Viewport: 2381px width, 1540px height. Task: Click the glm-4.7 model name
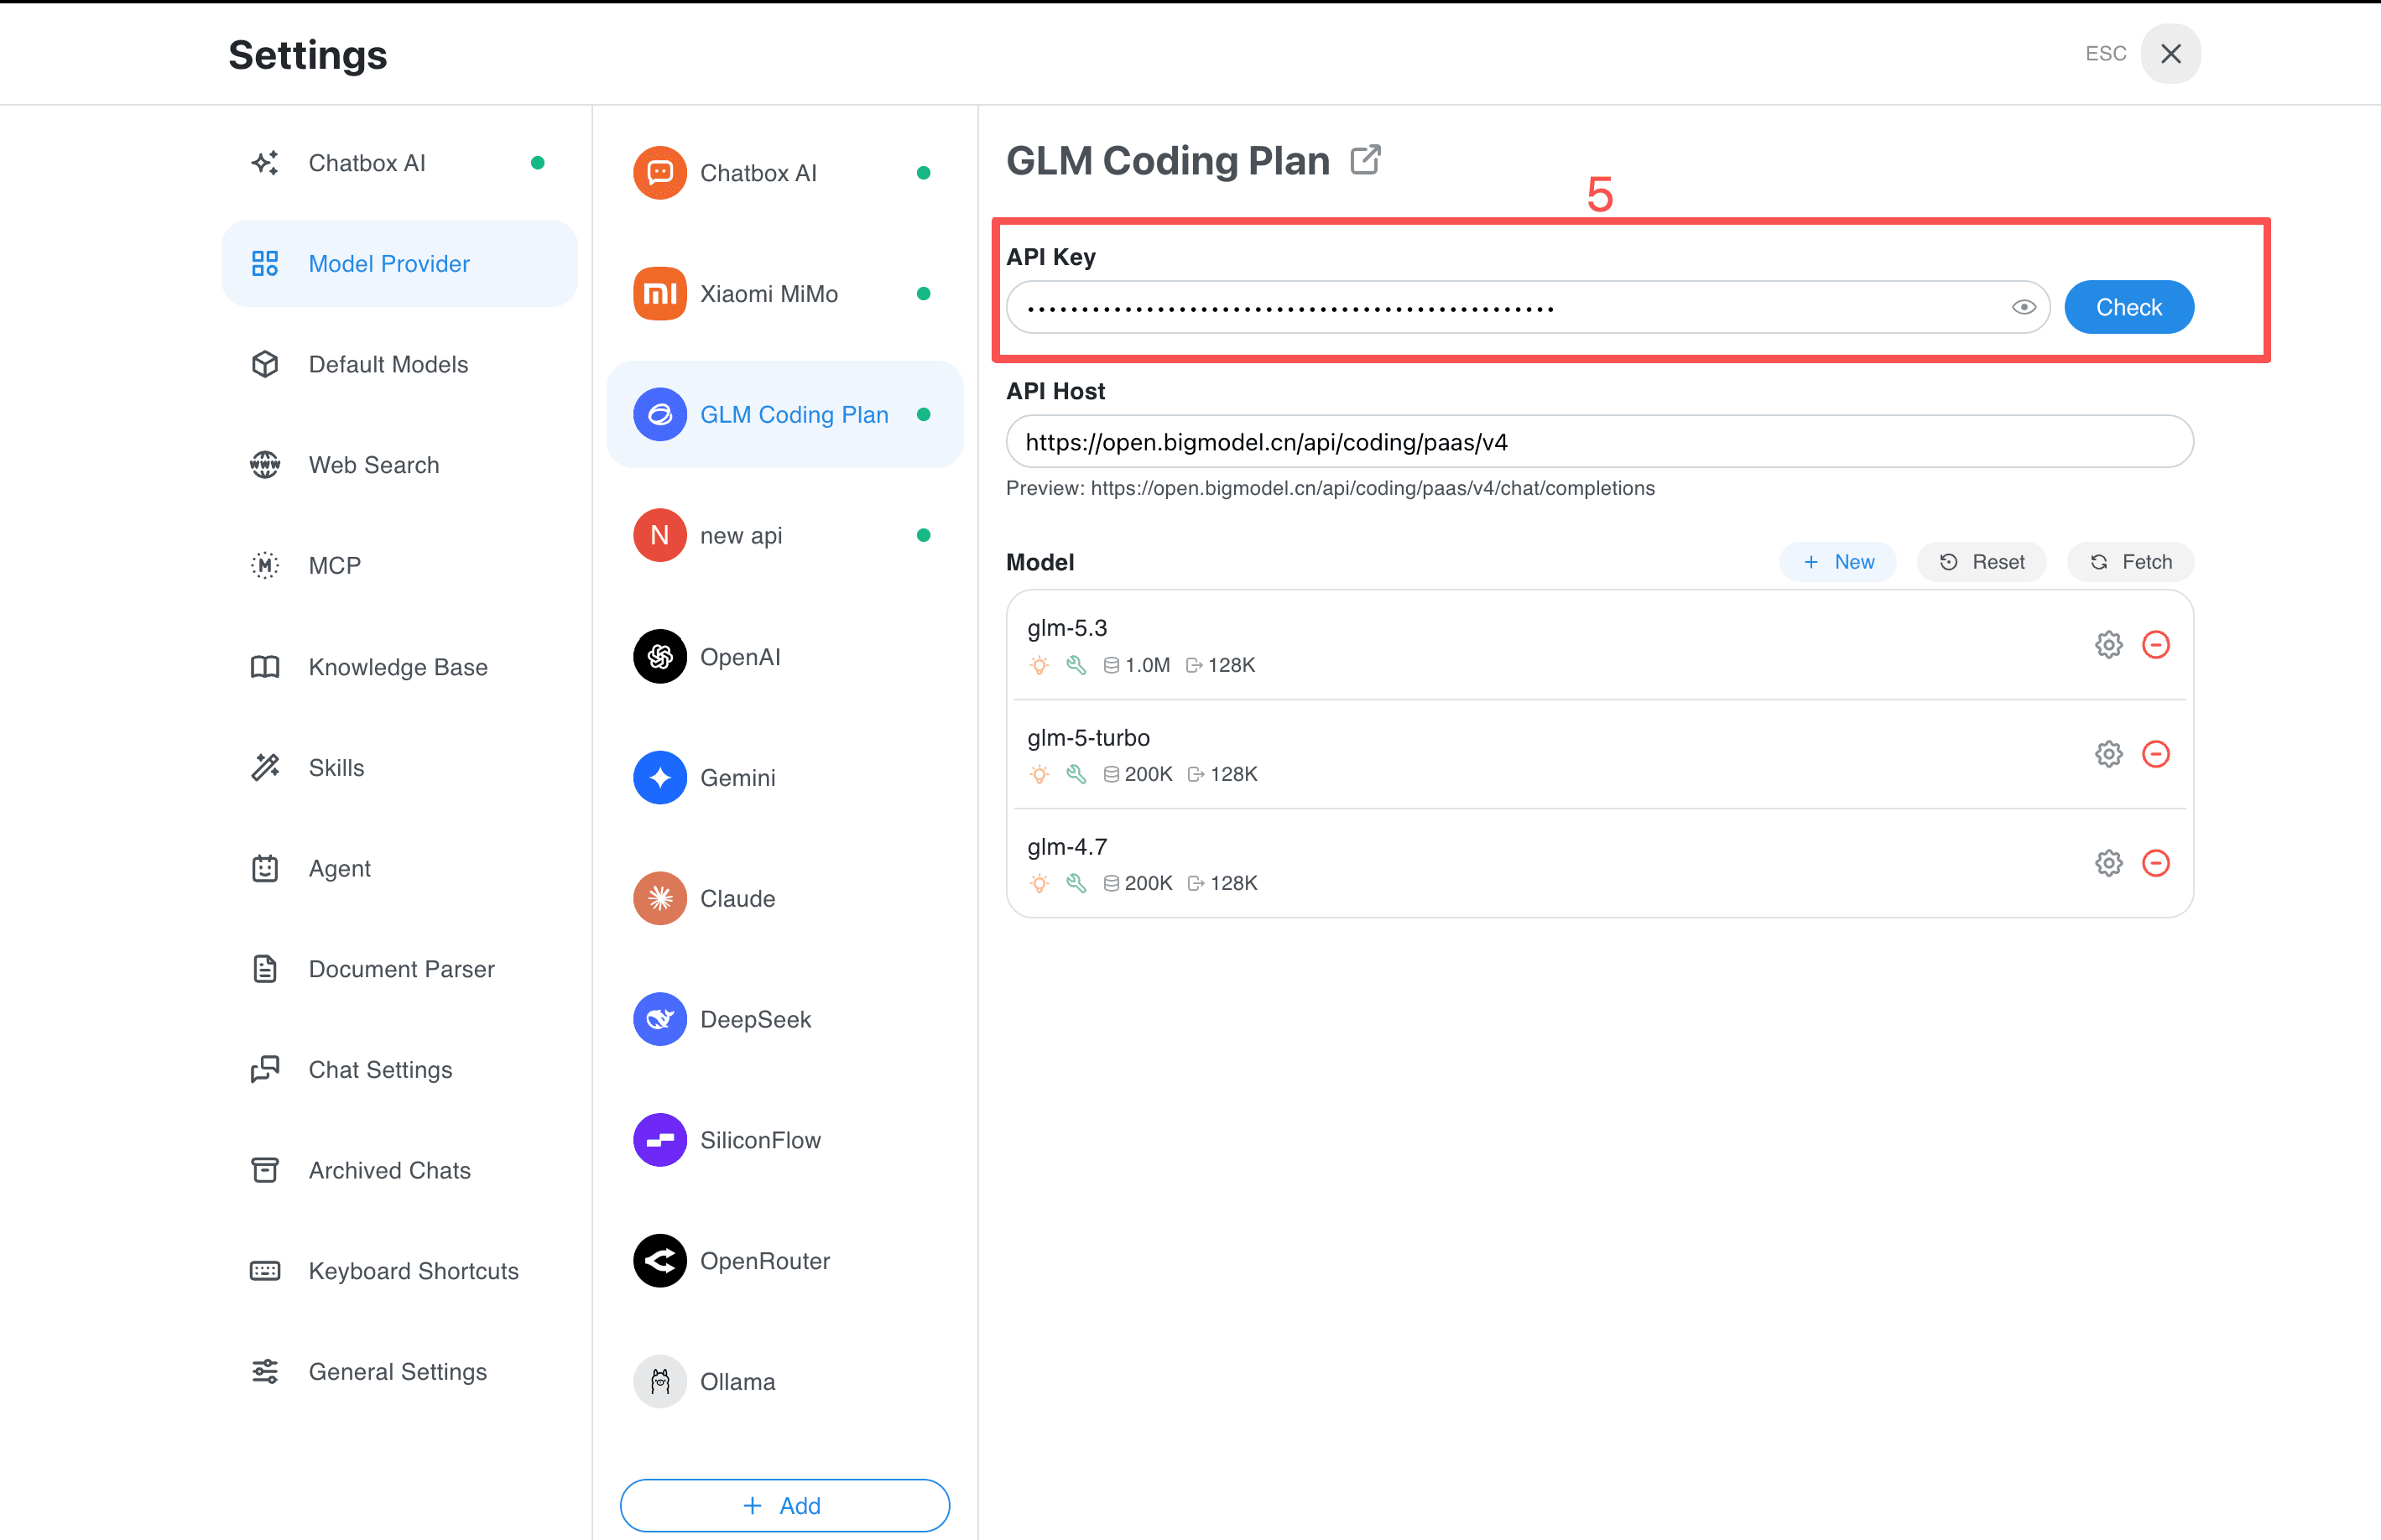1067,846
